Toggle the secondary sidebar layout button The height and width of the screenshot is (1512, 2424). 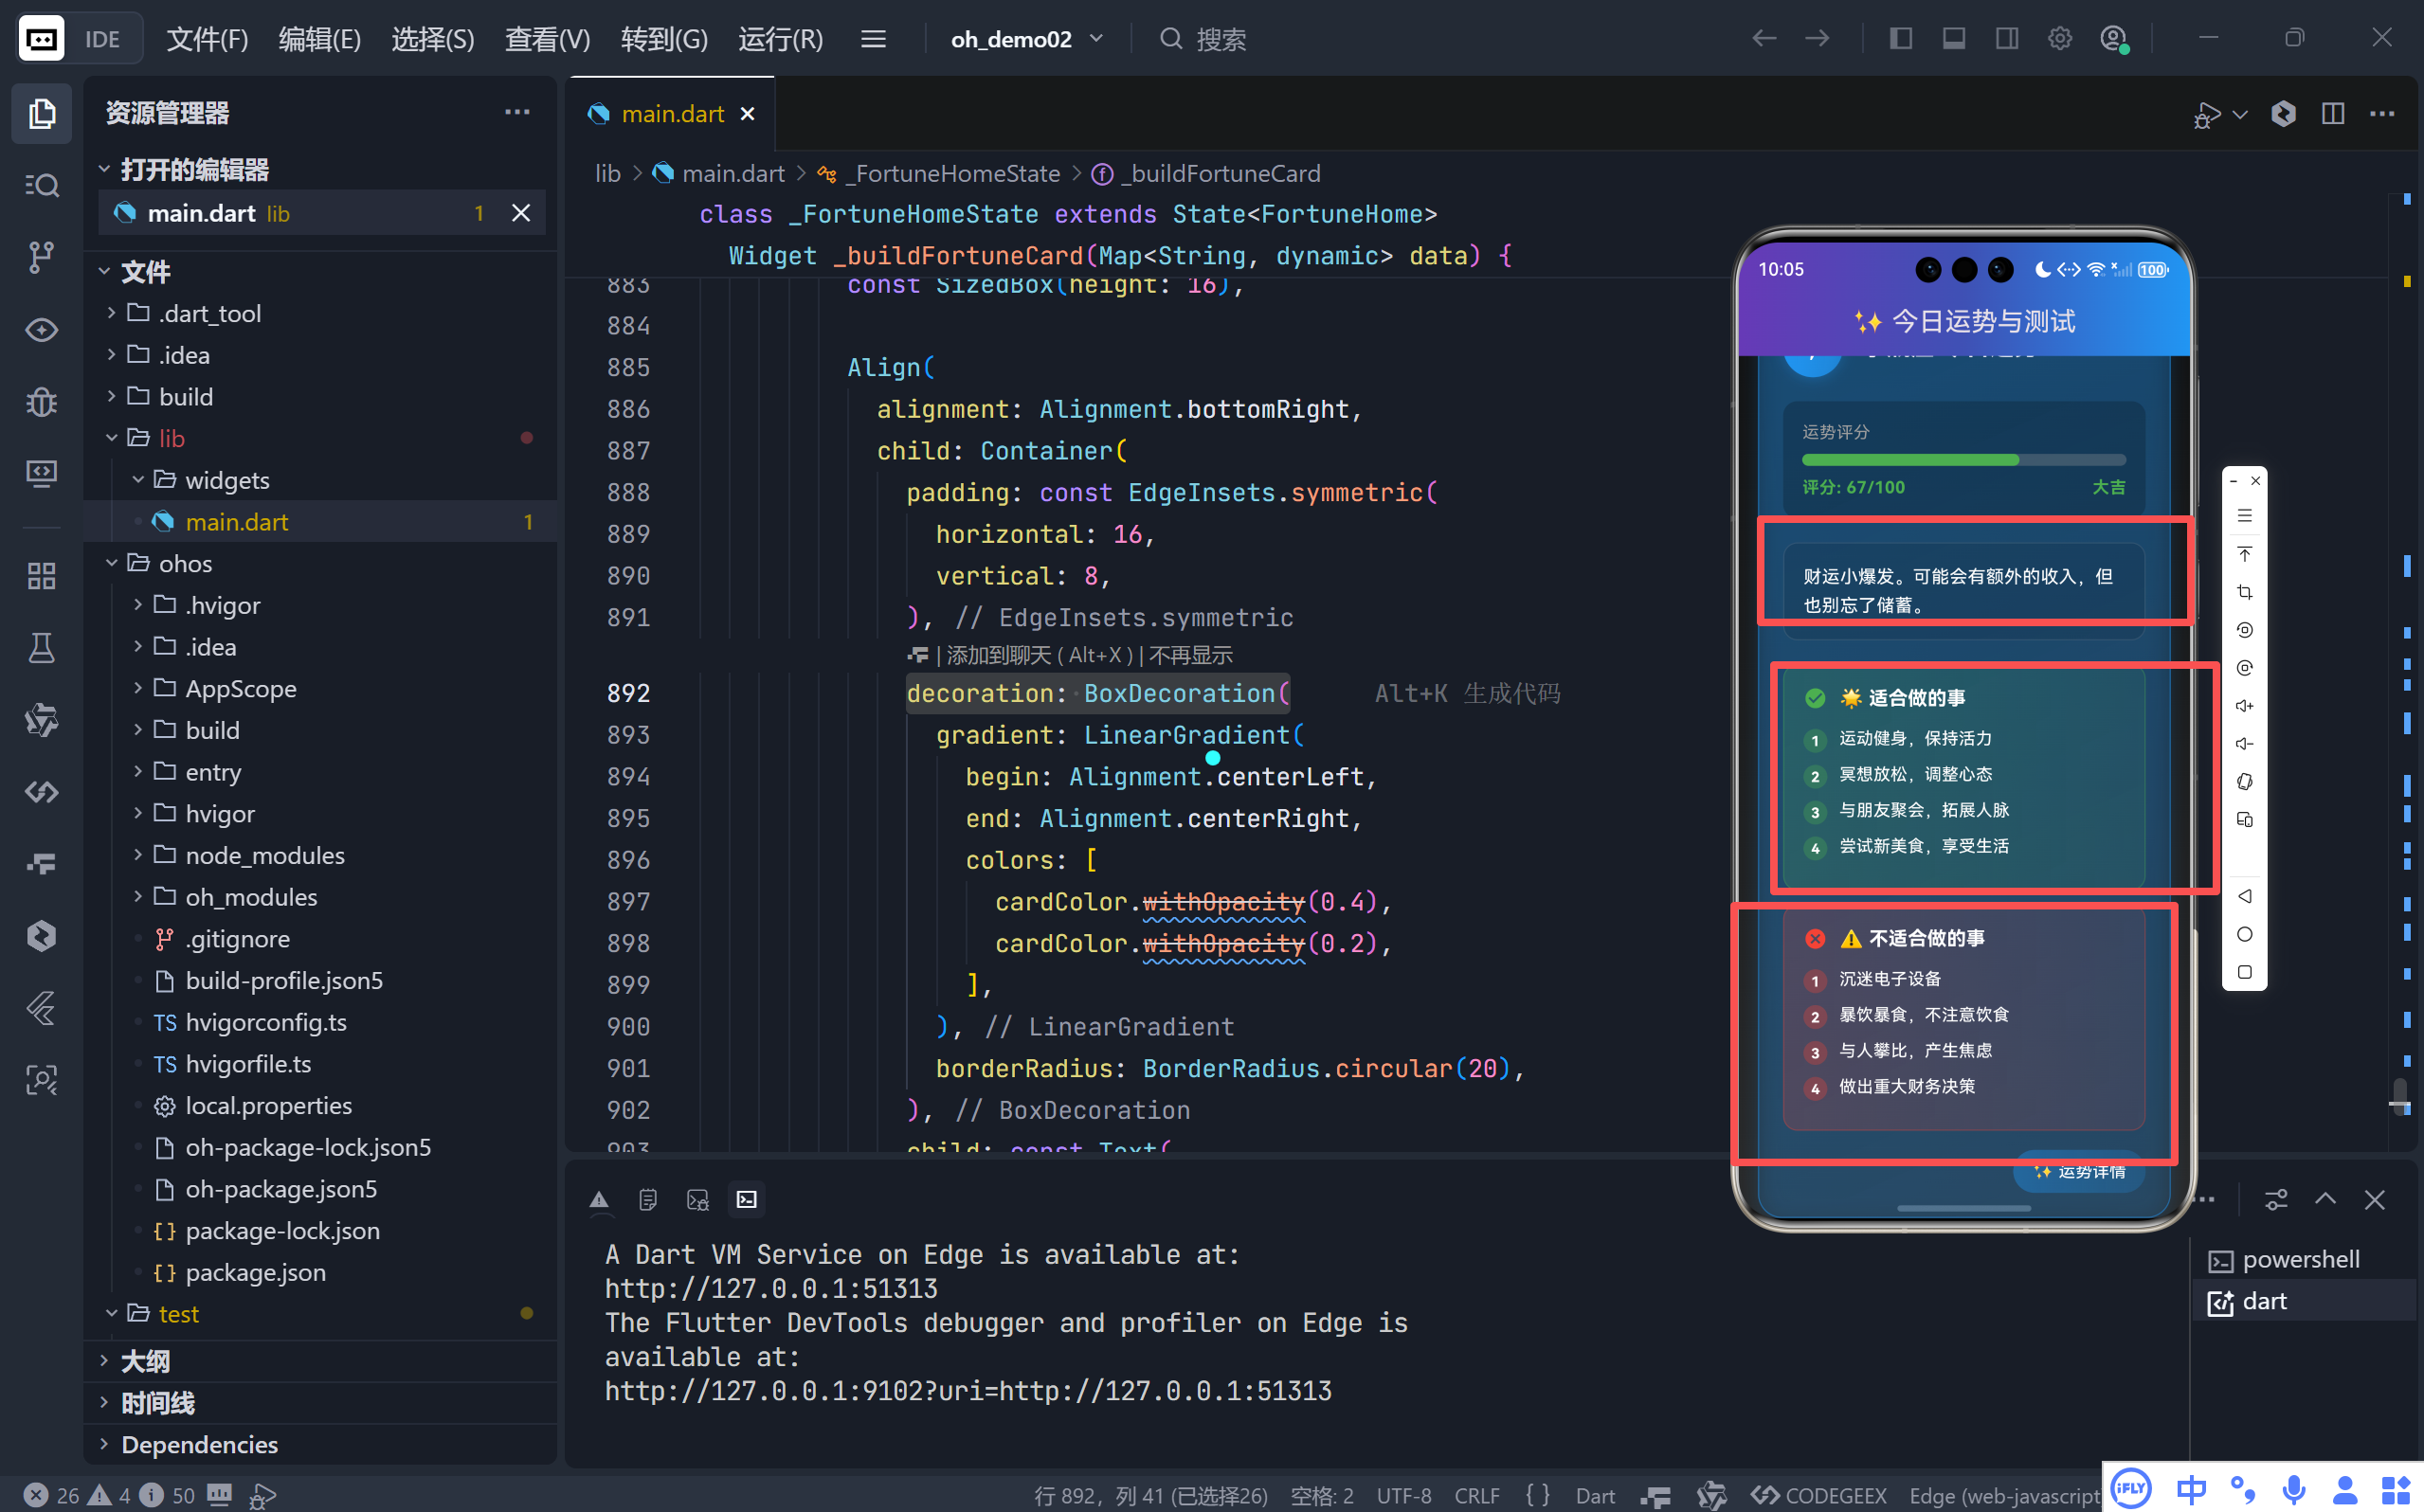[x=2007, y=39]
